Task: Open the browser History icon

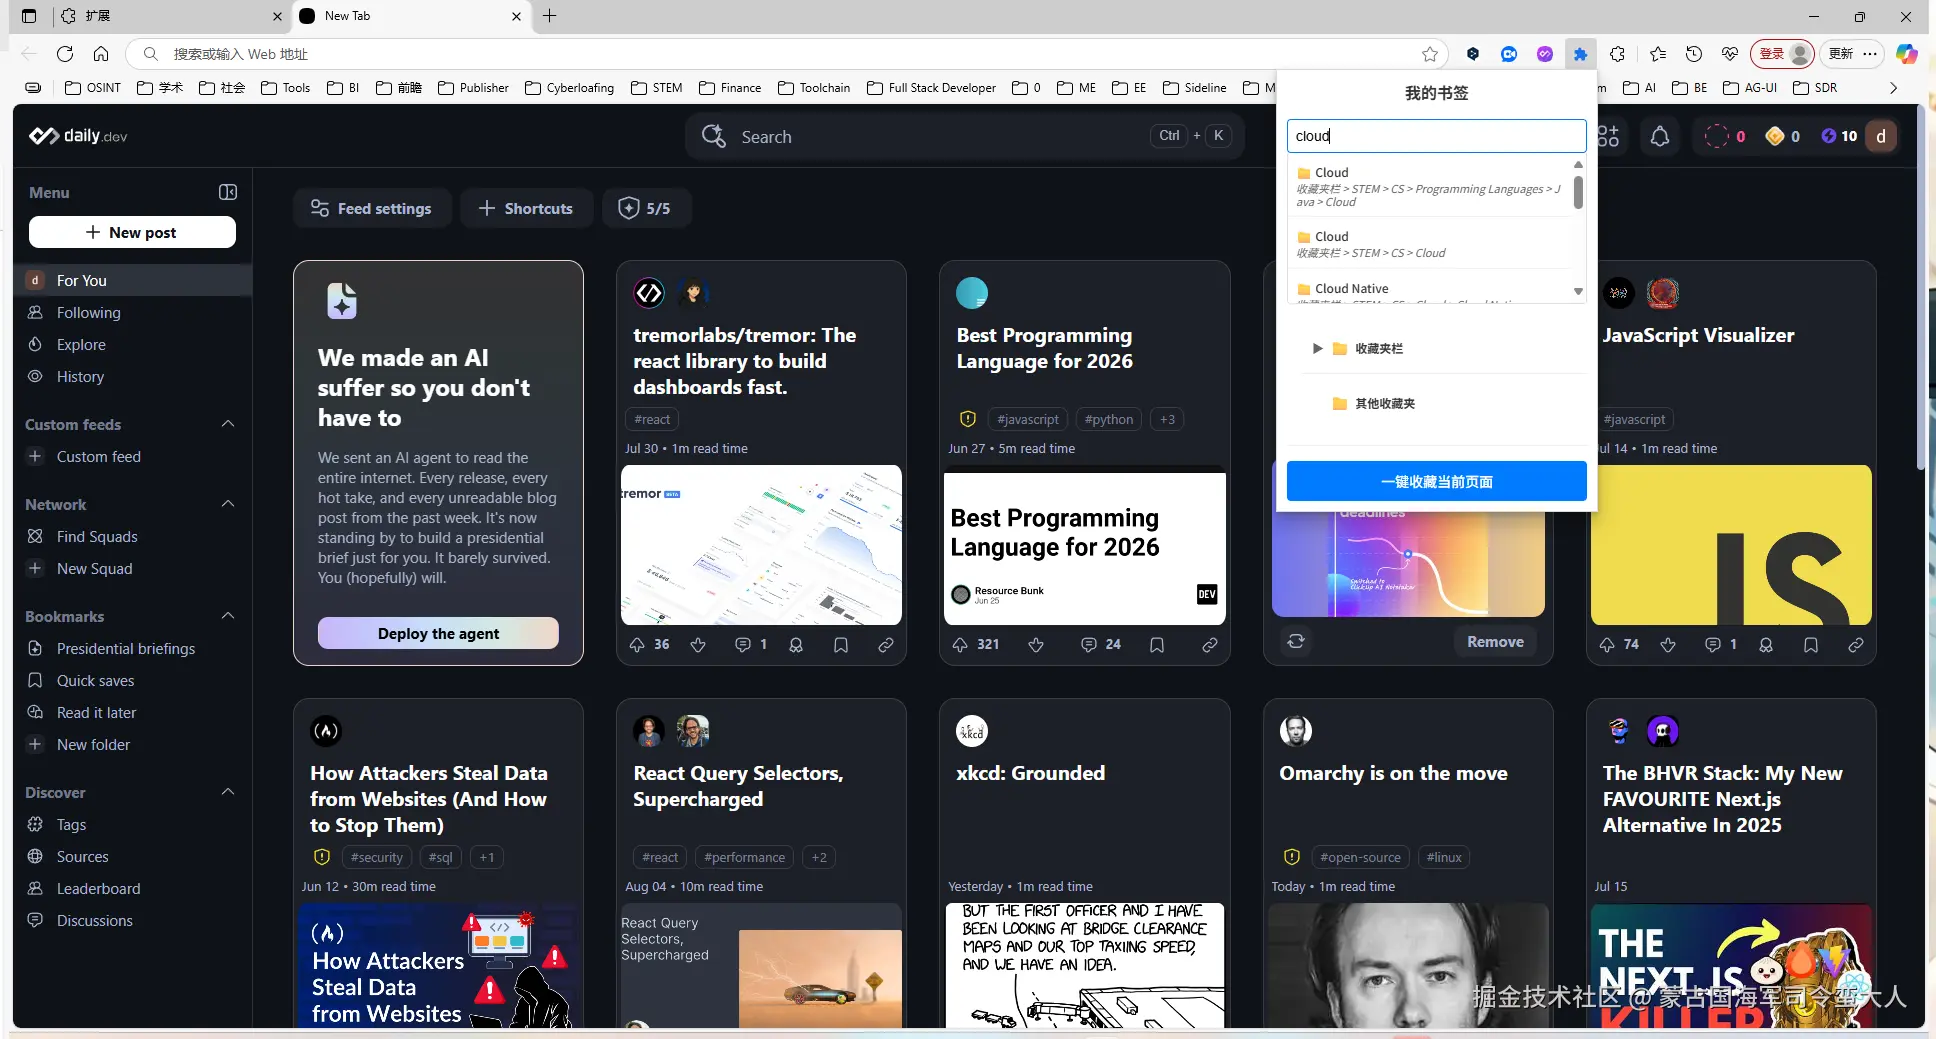Action: point(1694,54)
